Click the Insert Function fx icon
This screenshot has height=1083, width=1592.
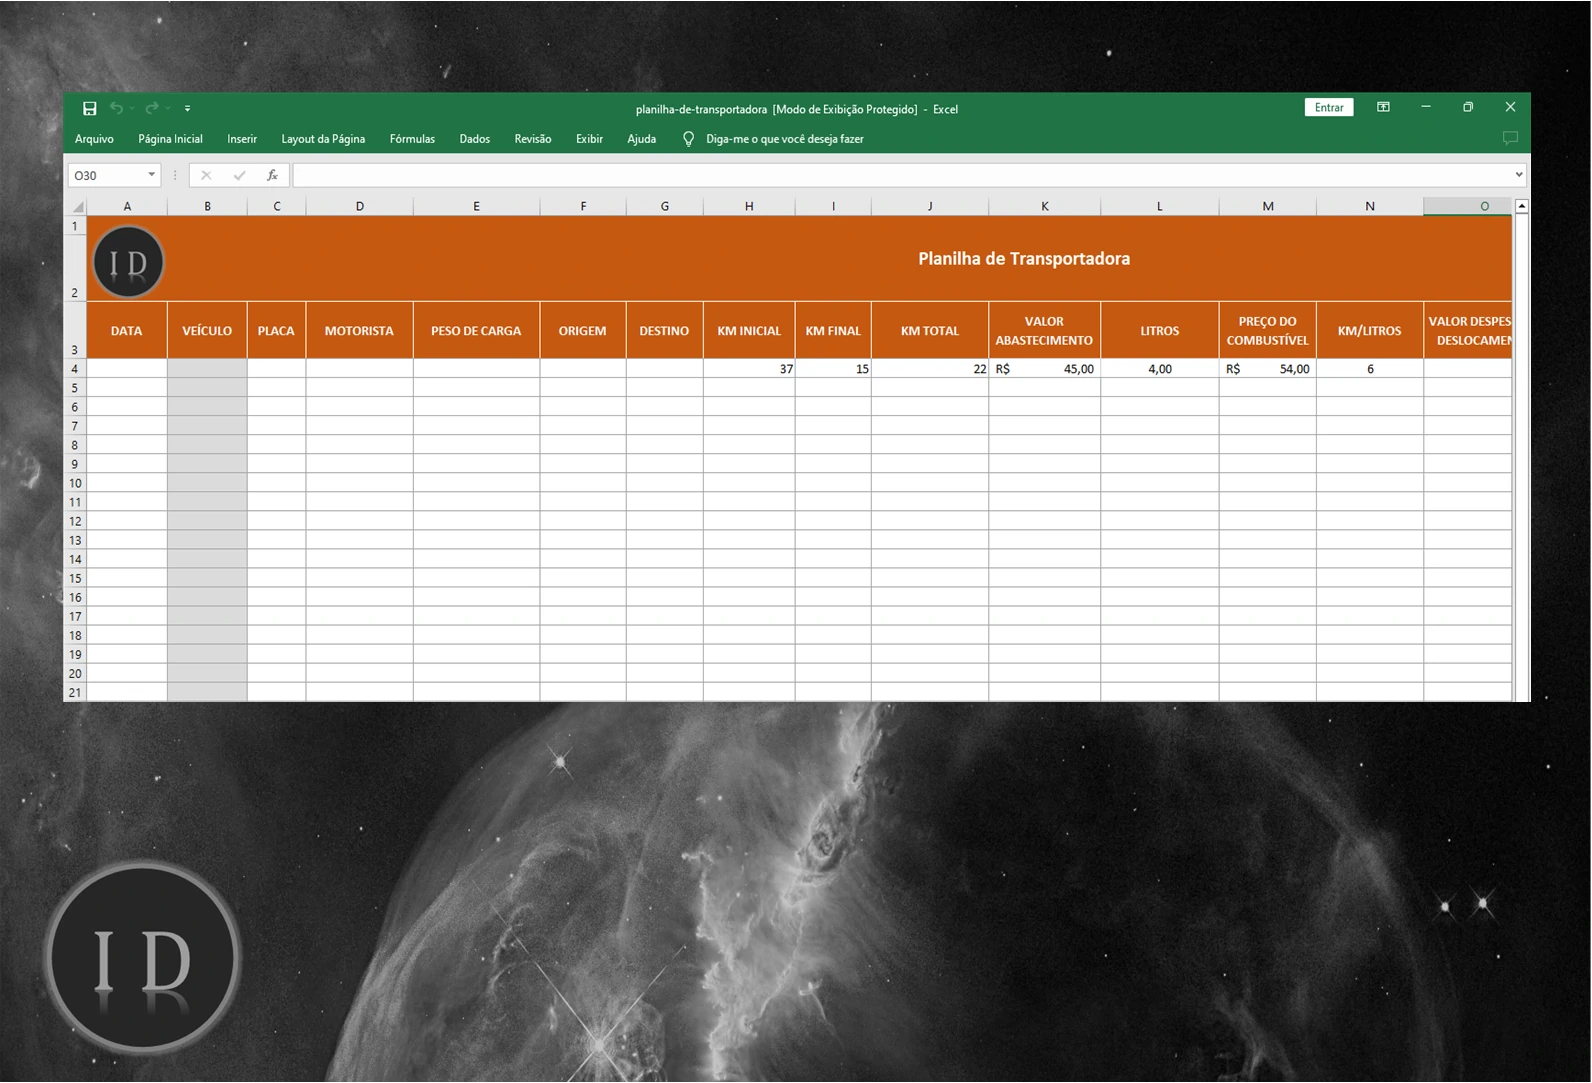point(272,175)
